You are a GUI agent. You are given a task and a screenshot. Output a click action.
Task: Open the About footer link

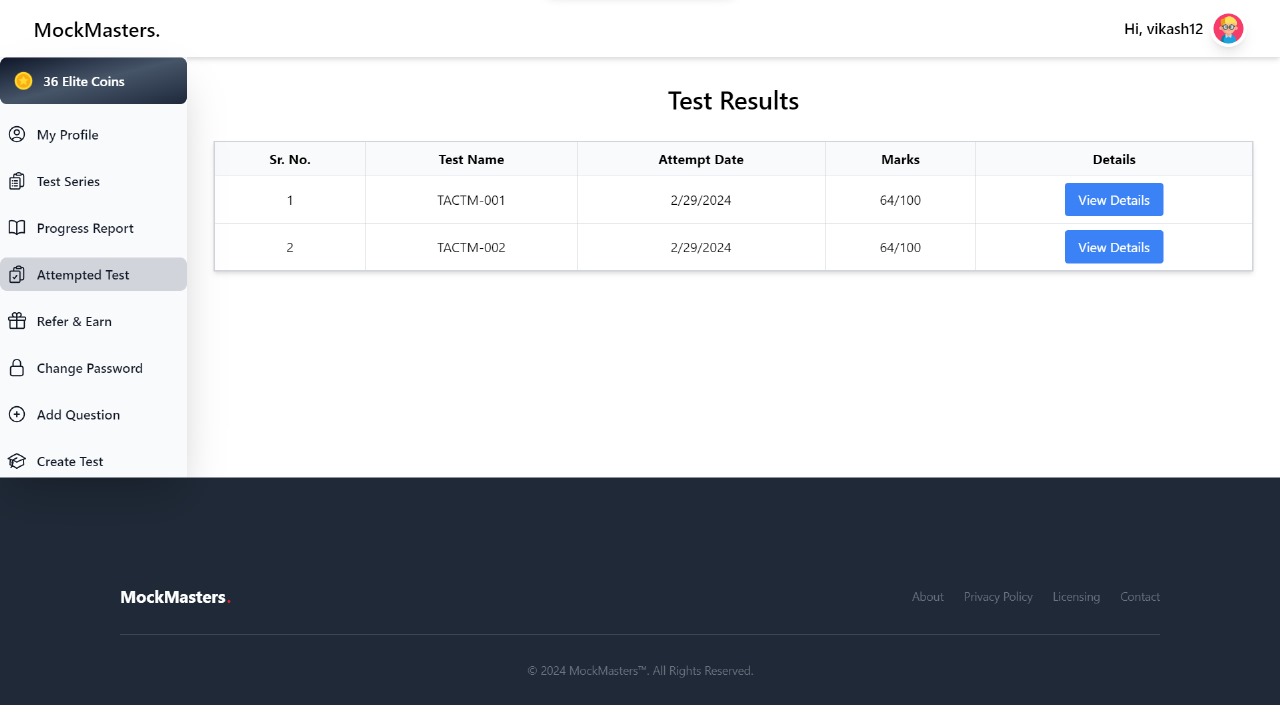point(927,597)
